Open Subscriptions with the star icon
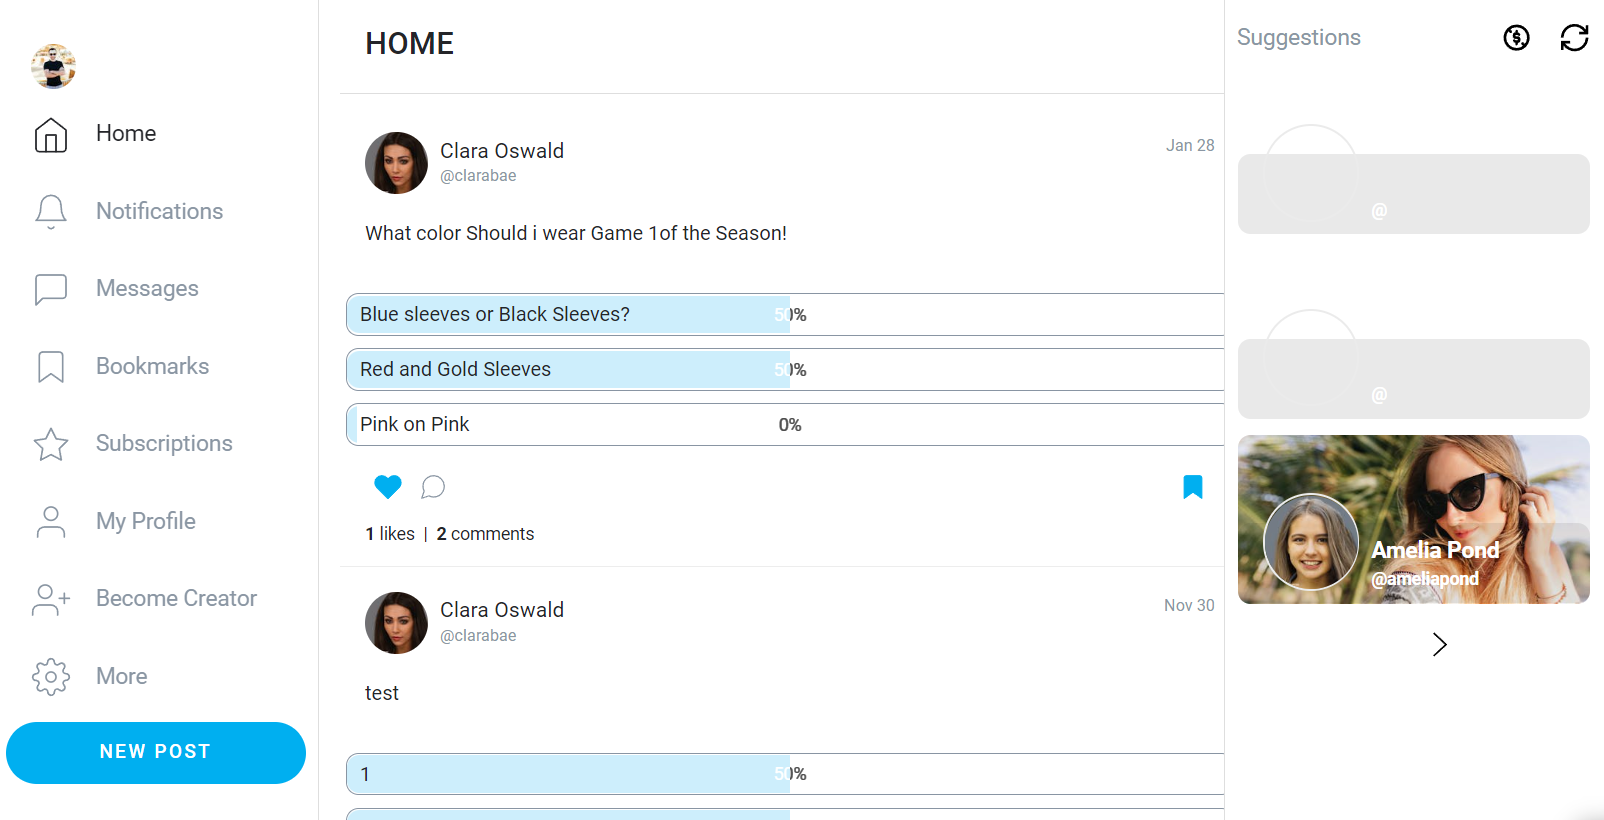 click(51, 444)
